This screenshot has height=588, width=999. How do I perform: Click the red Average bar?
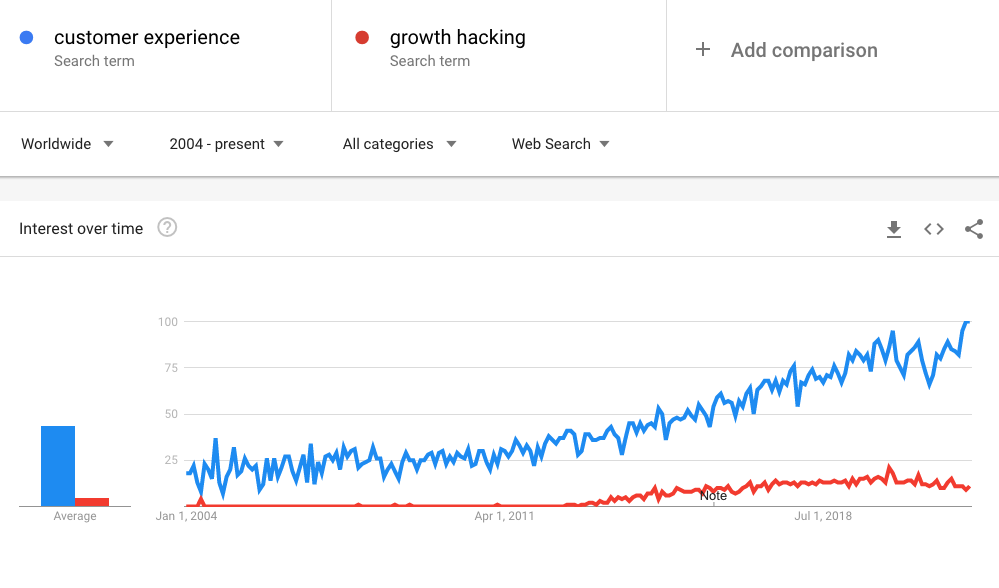(x=92, y=502)
